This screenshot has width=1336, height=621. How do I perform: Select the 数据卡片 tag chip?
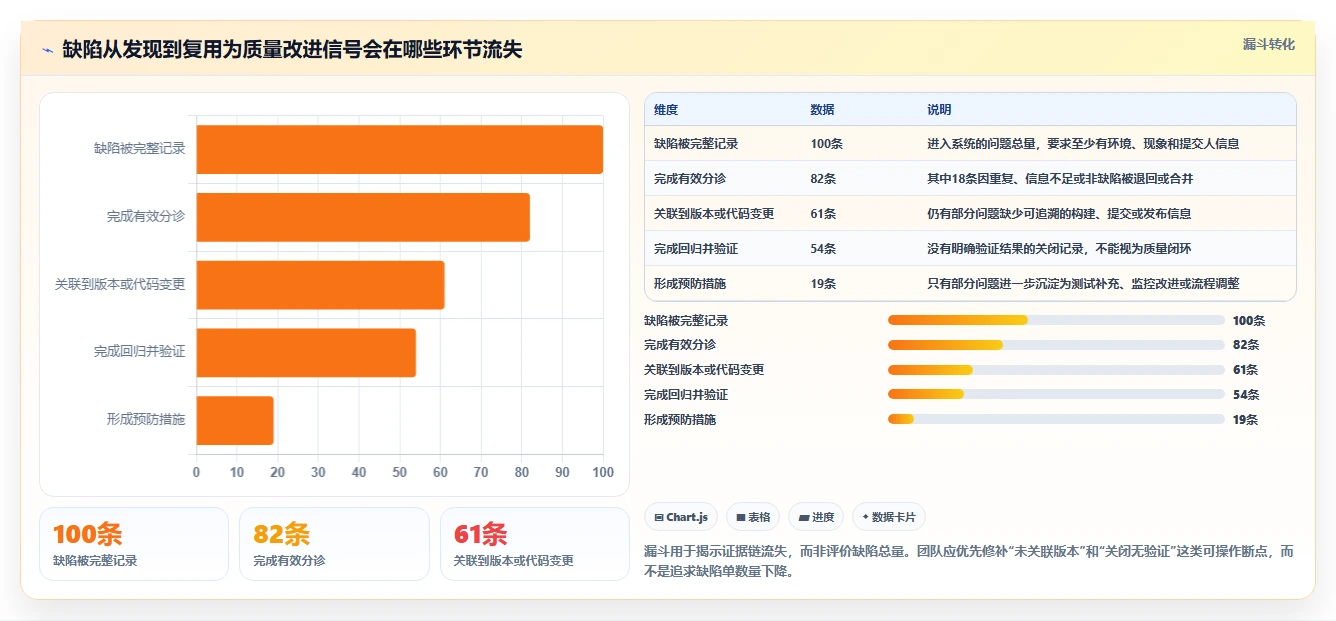pyautogui.click(x=889, y=517)
